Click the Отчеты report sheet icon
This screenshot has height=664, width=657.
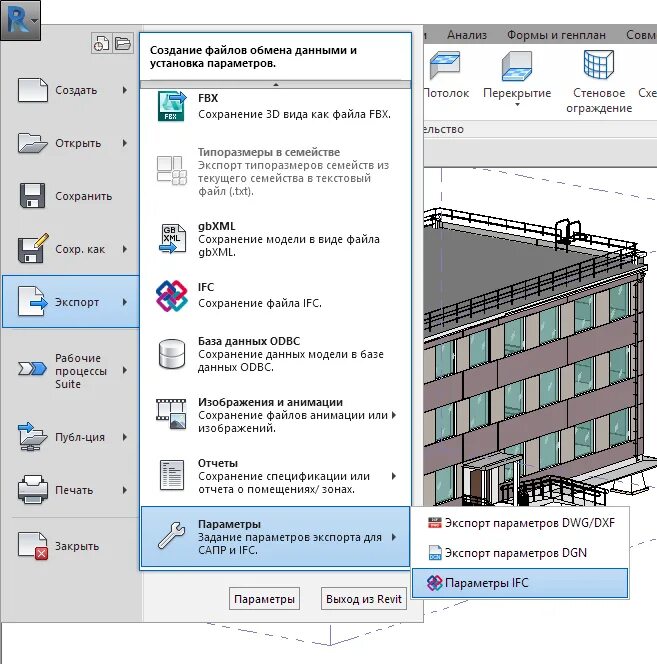click(172, 475)
